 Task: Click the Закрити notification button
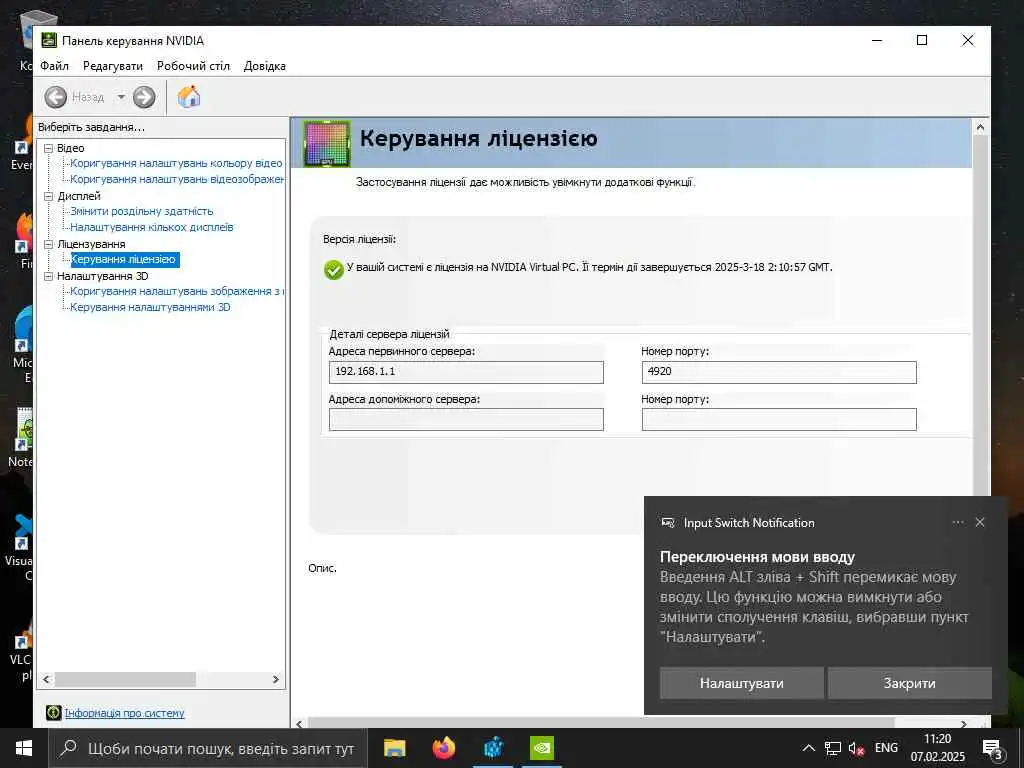click(910, 683)
